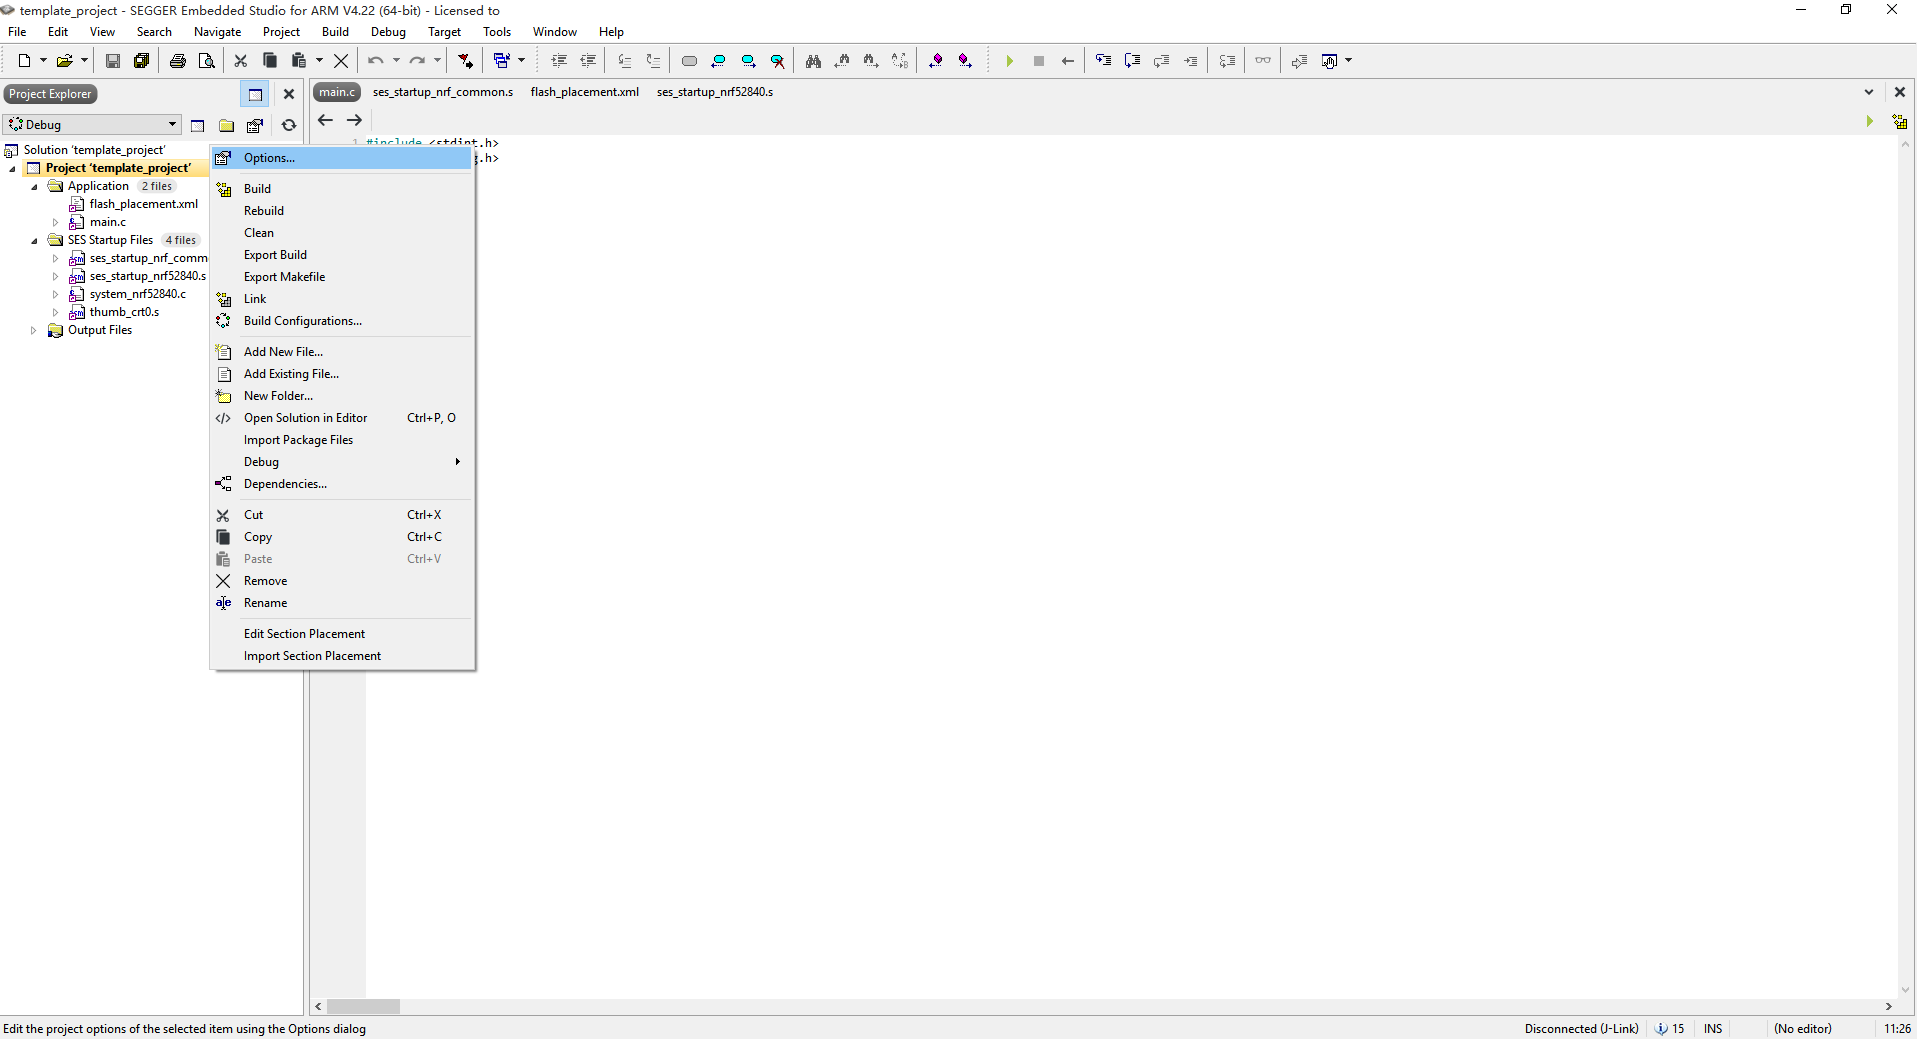1917x1039 pixels.
Task: Click the horizontal scrollbar at the bottom
Action: (x=365, y=1007)
